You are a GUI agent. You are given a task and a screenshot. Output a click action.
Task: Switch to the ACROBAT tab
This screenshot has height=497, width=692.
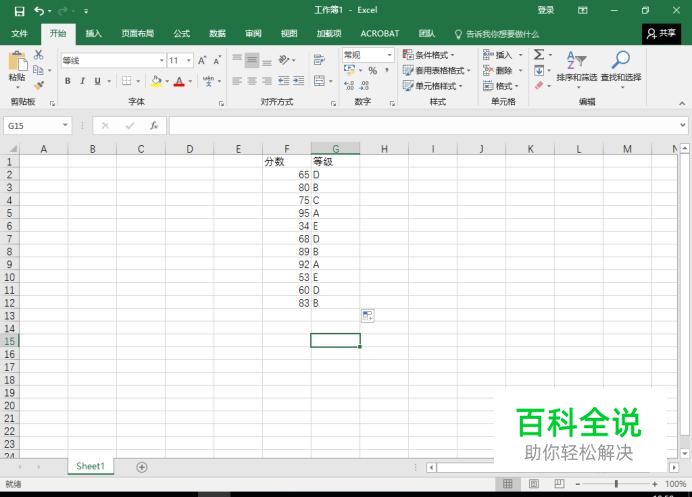point(380,34)
